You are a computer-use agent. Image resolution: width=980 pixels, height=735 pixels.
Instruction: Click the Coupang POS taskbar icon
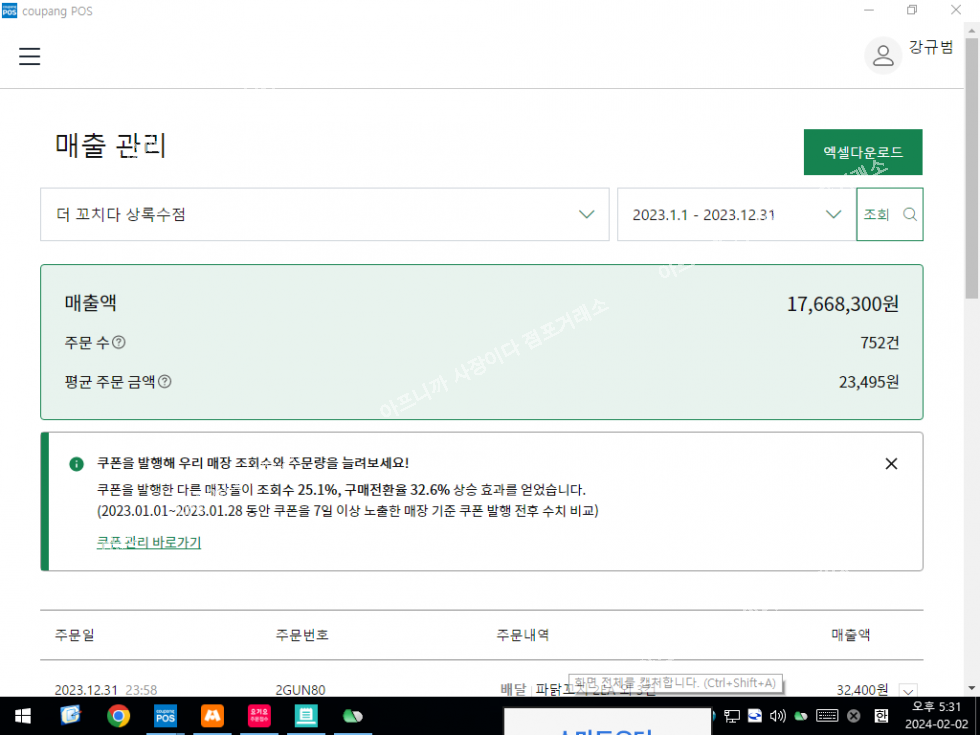point(165,716)
